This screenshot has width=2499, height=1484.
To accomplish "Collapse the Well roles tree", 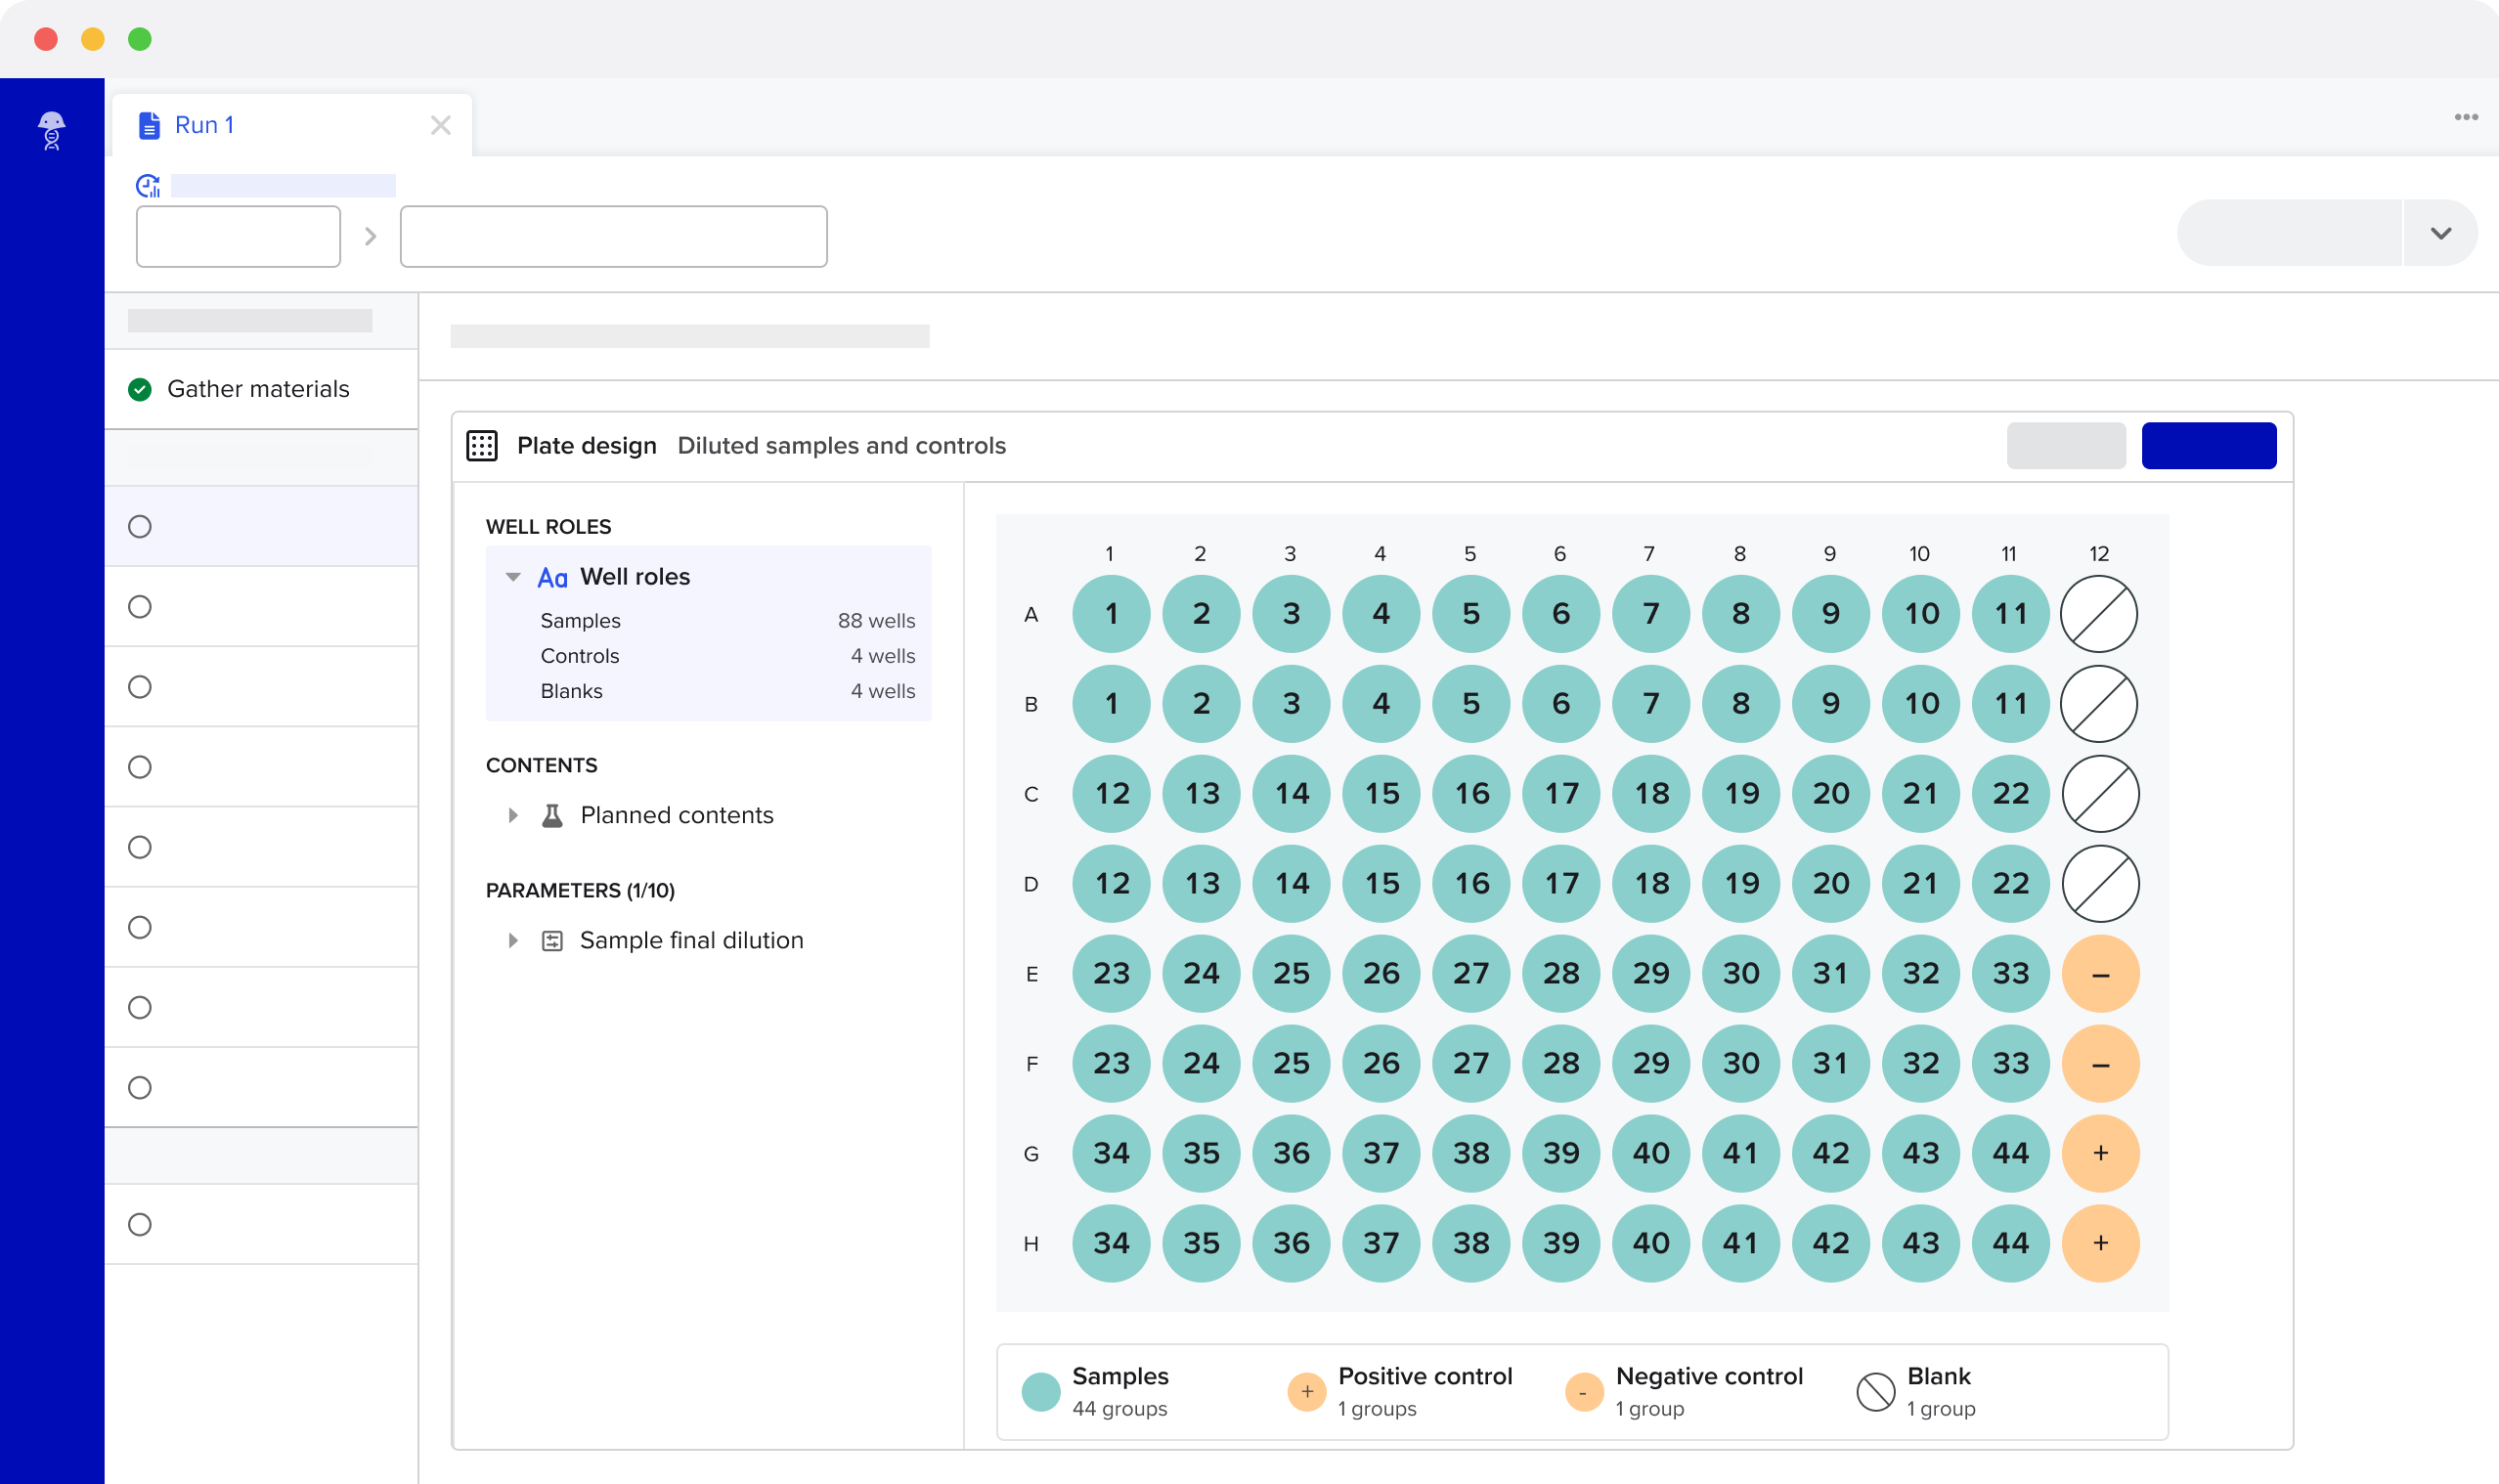I will 513,577.
